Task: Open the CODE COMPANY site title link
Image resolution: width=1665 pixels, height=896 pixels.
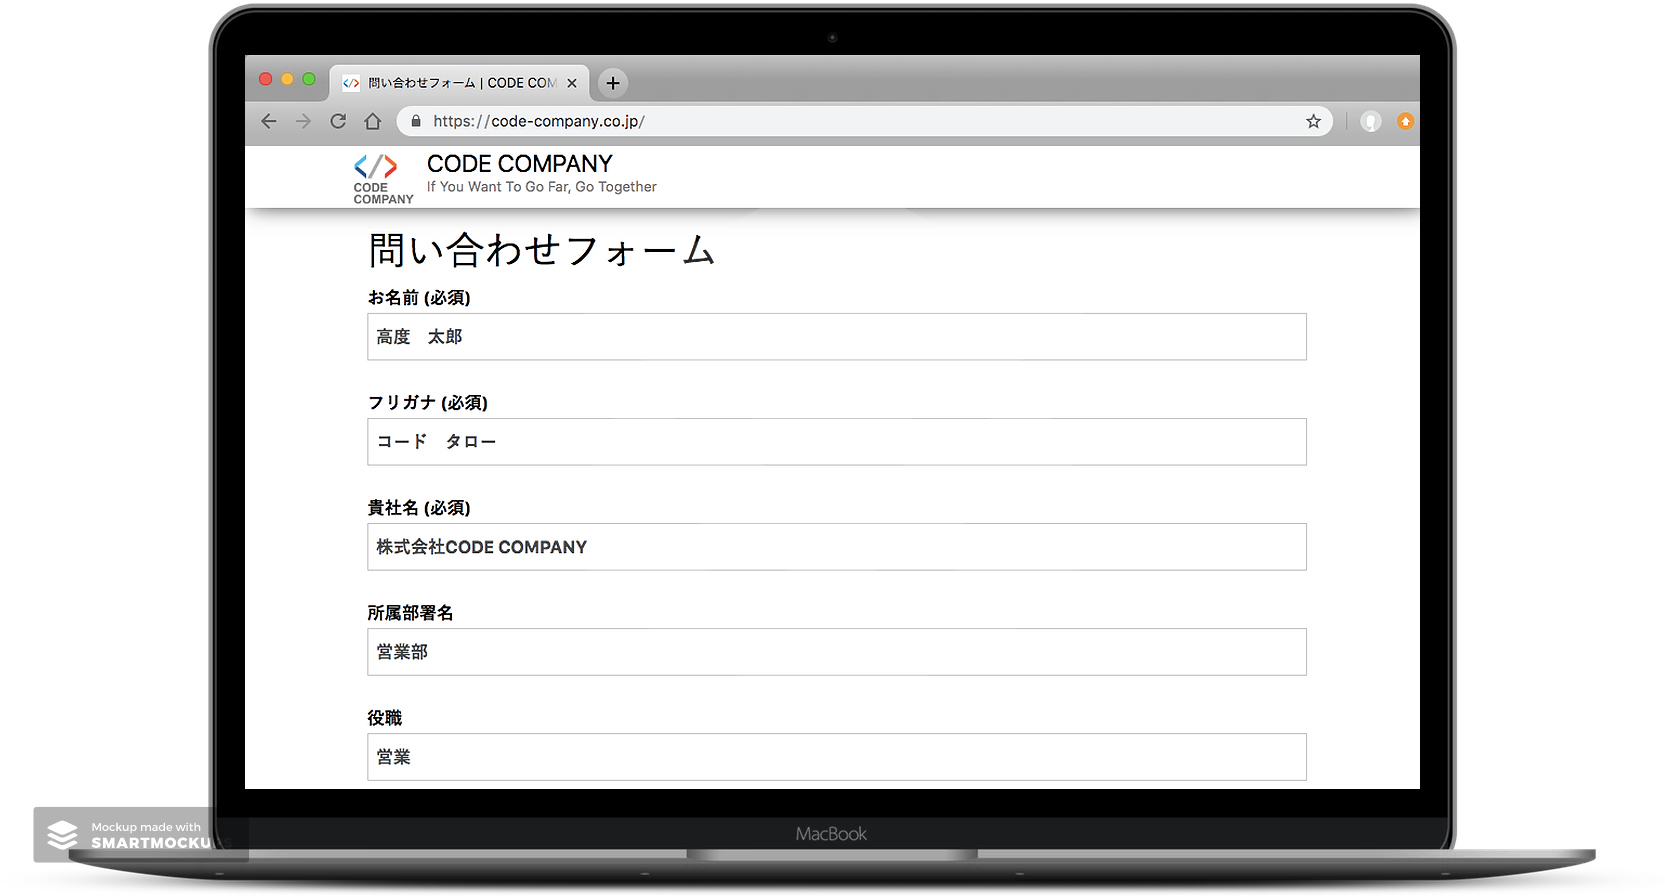Action: [519, 164]
